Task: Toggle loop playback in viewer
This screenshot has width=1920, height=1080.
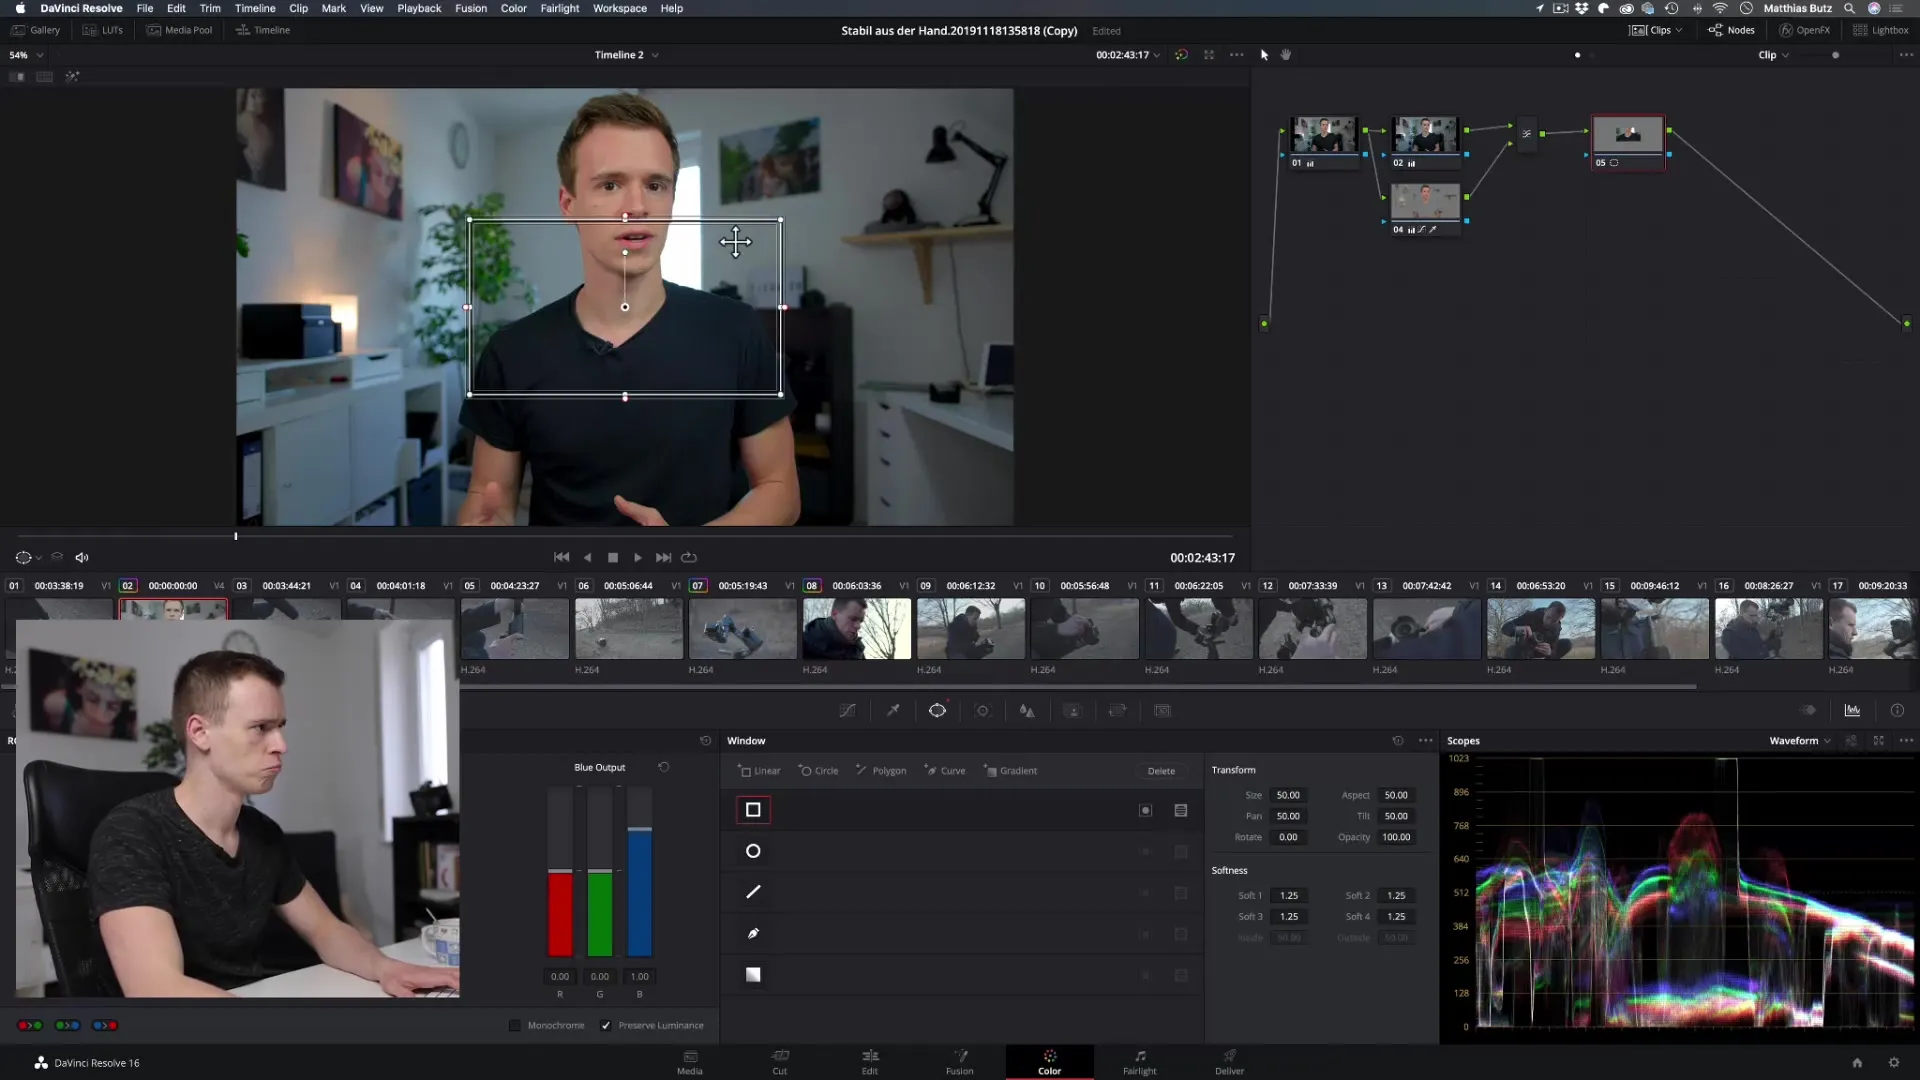Action: [689, 558]
